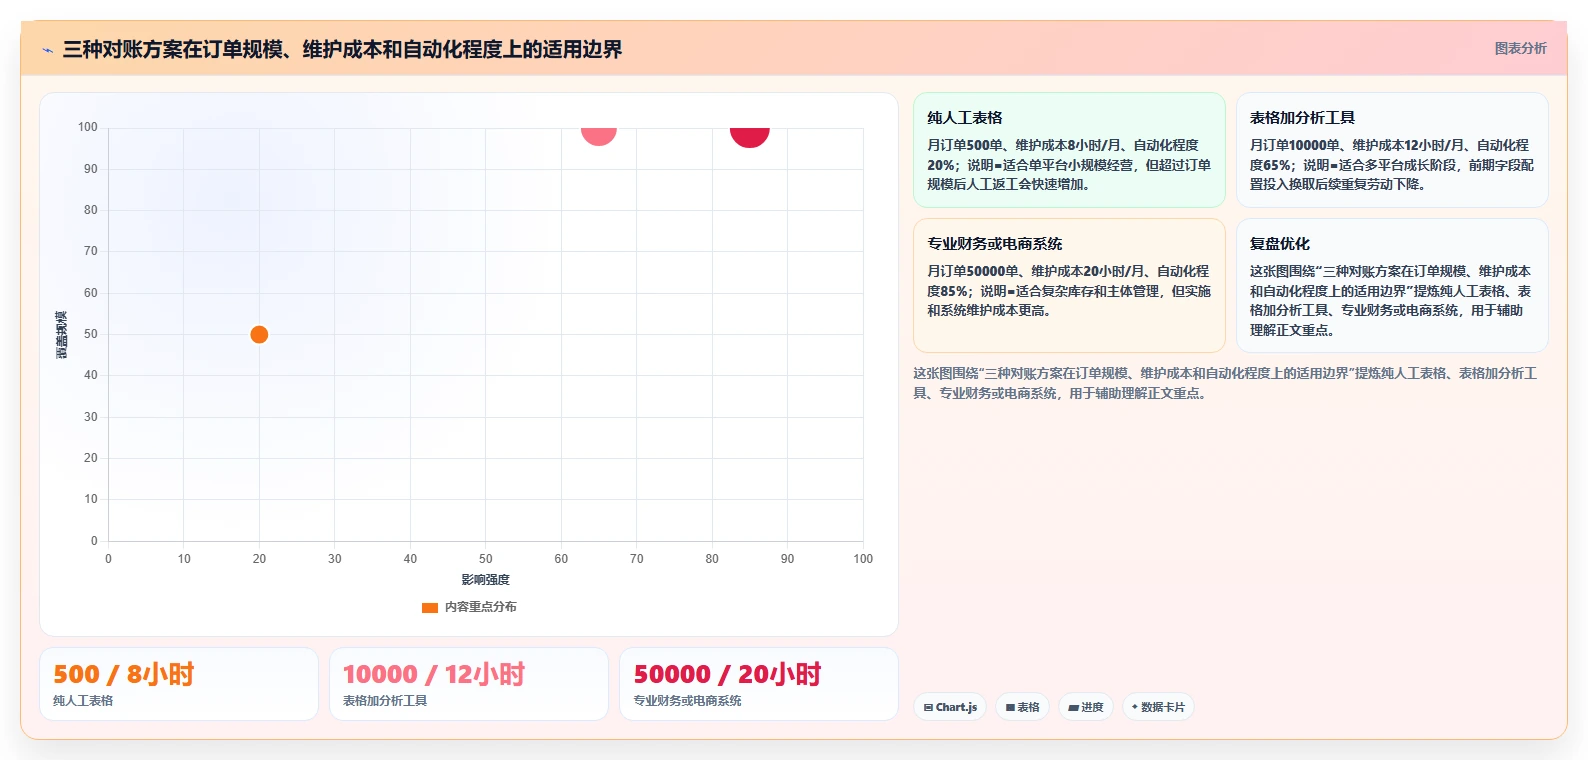The width and height of the screenshot is (1588, 760).
Task: Open the 纯人工表格 info card
Action: click(1069, 150)
